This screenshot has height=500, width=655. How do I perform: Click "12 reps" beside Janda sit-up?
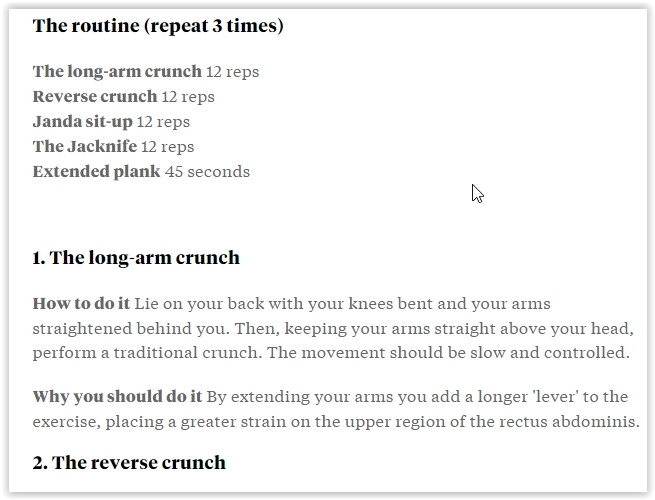pos(163,122)
